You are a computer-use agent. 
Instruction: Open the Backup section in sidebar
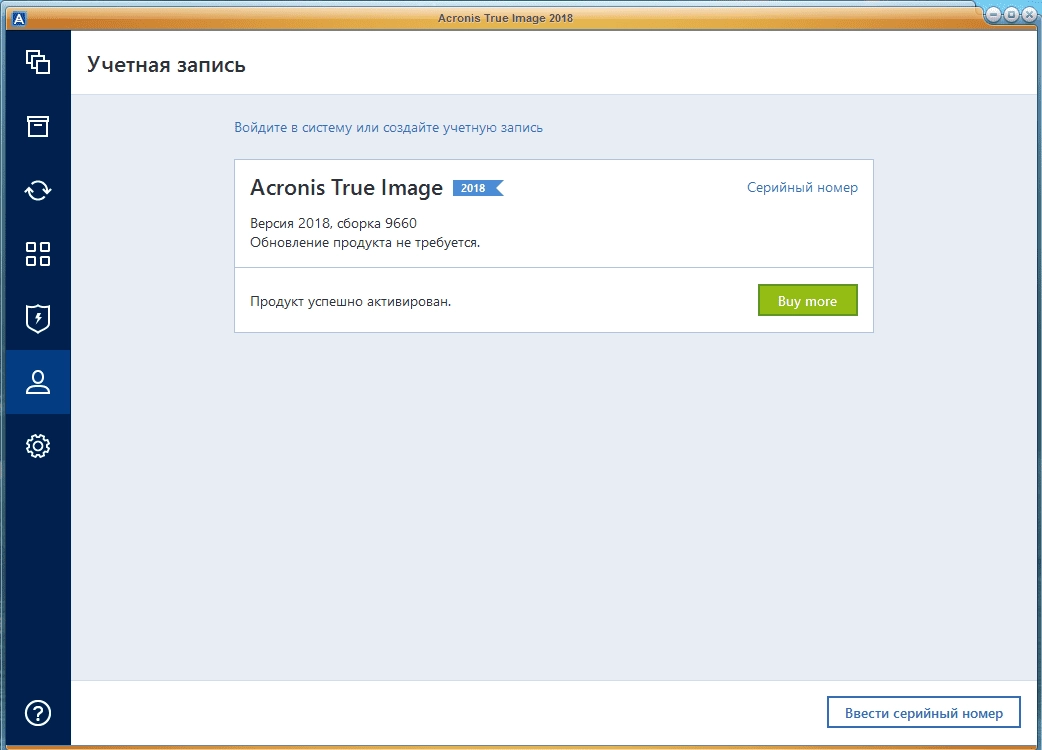pos(38,62)
